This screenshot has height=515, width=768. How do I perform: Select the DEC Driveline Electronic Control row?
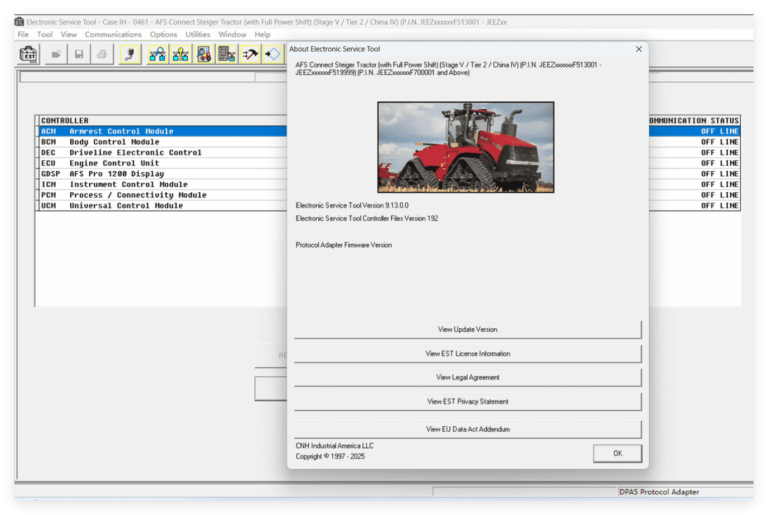tap(163, 152)
